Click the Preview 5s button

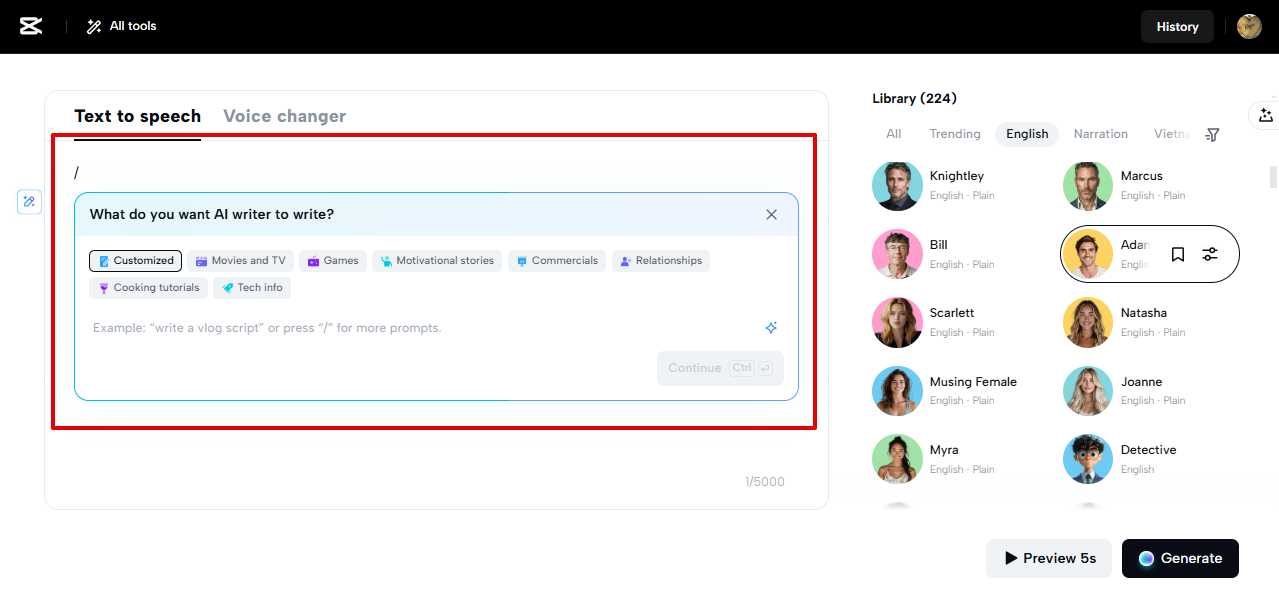1050,558
